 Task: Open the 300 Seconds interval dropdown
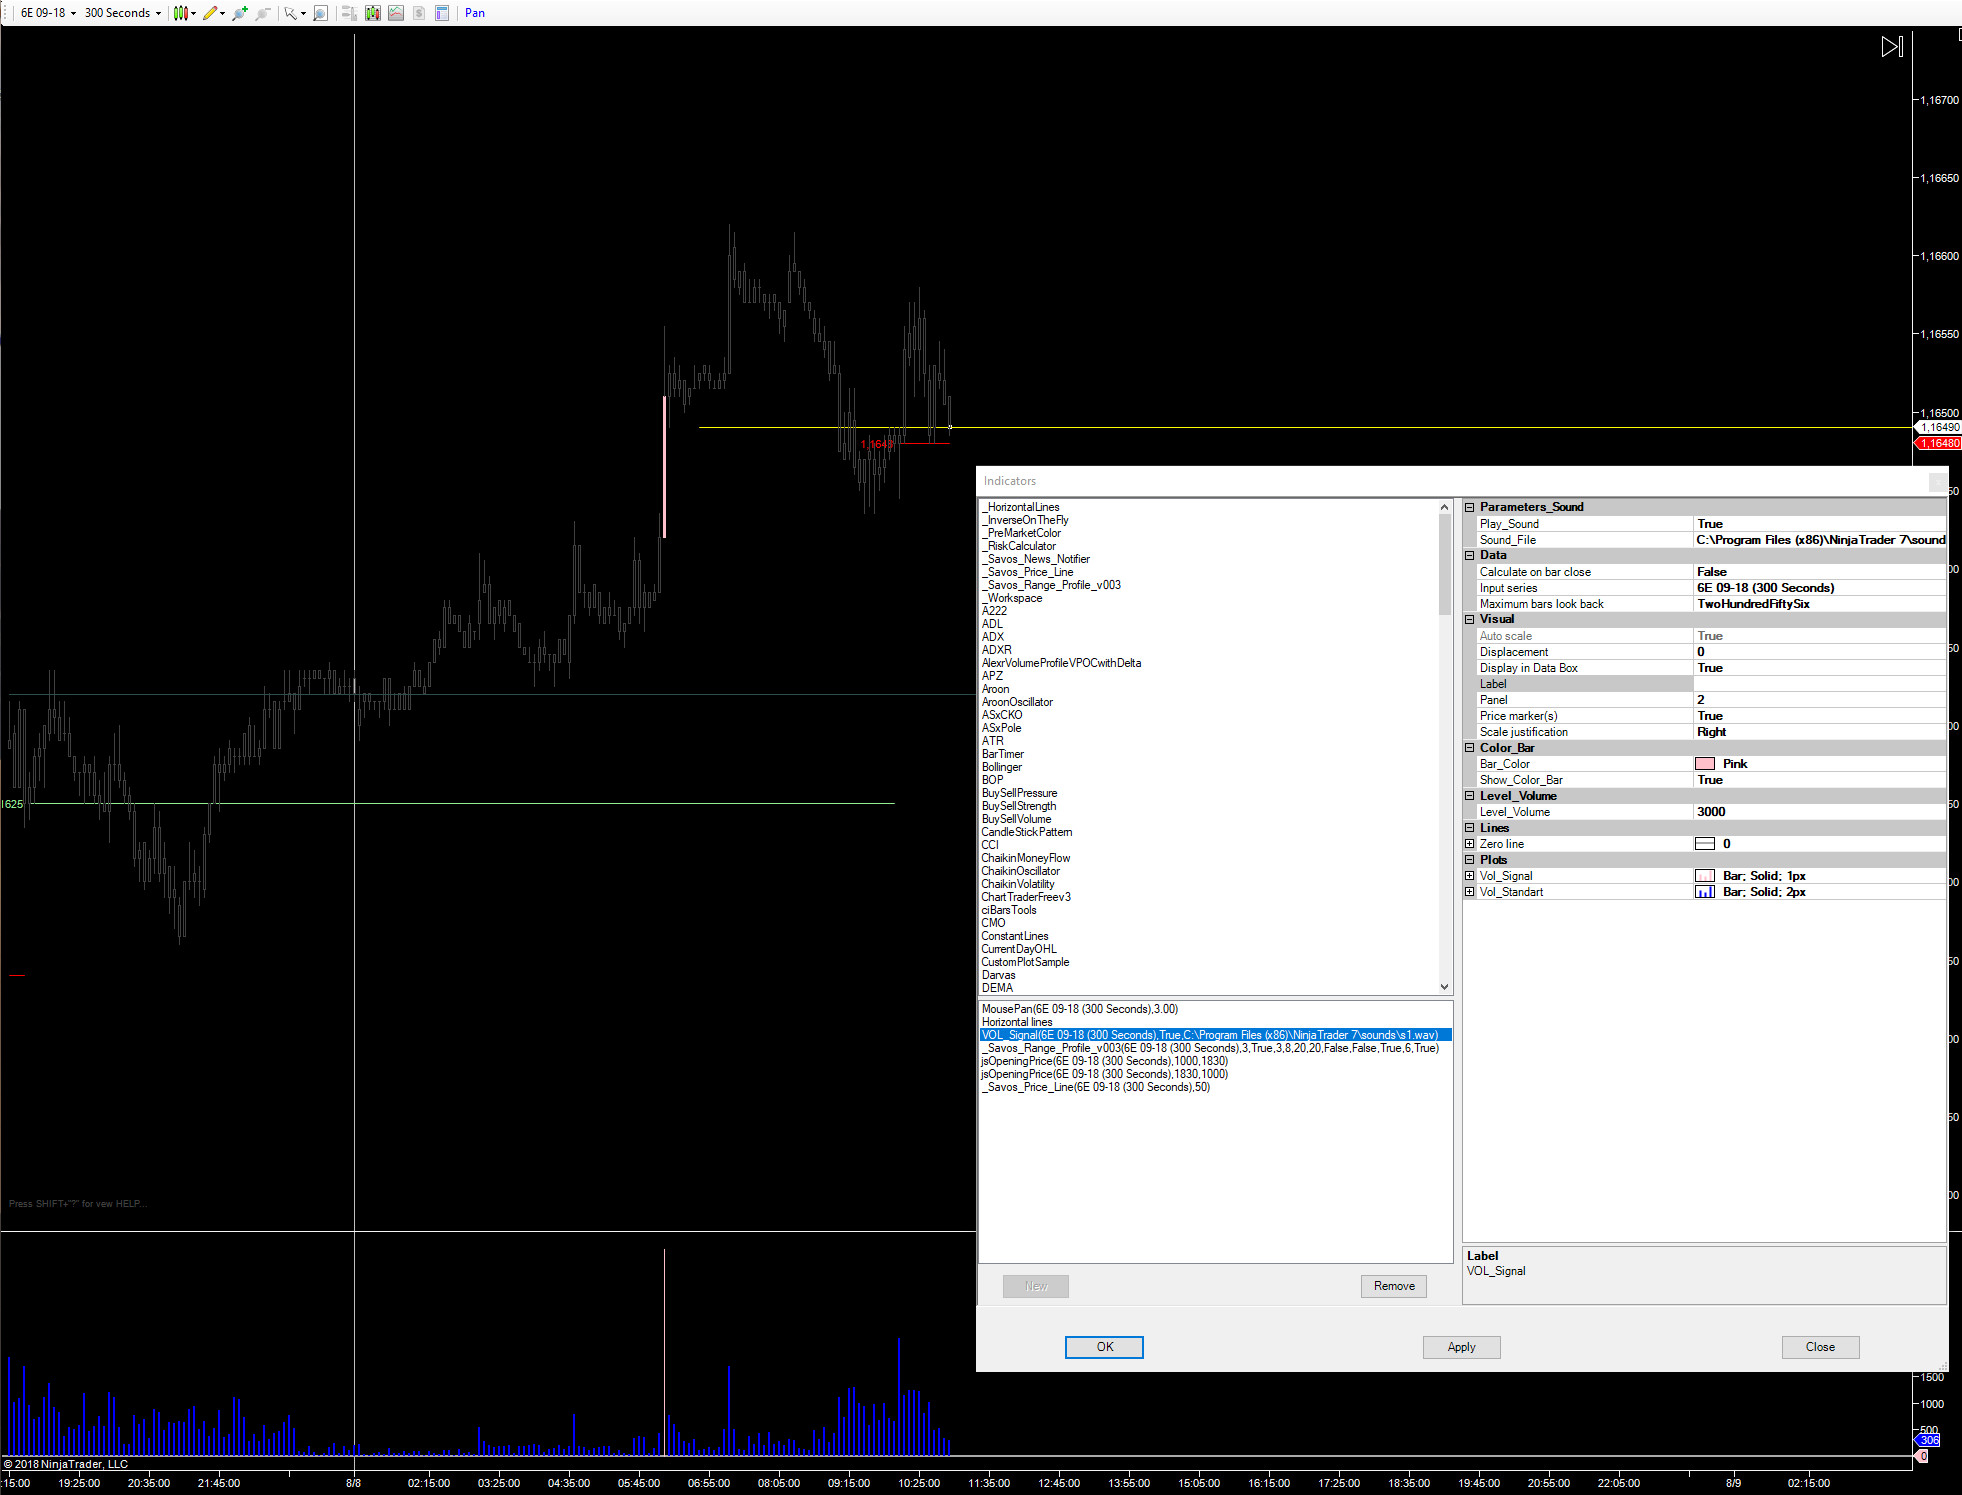click(x=122, y=13)
